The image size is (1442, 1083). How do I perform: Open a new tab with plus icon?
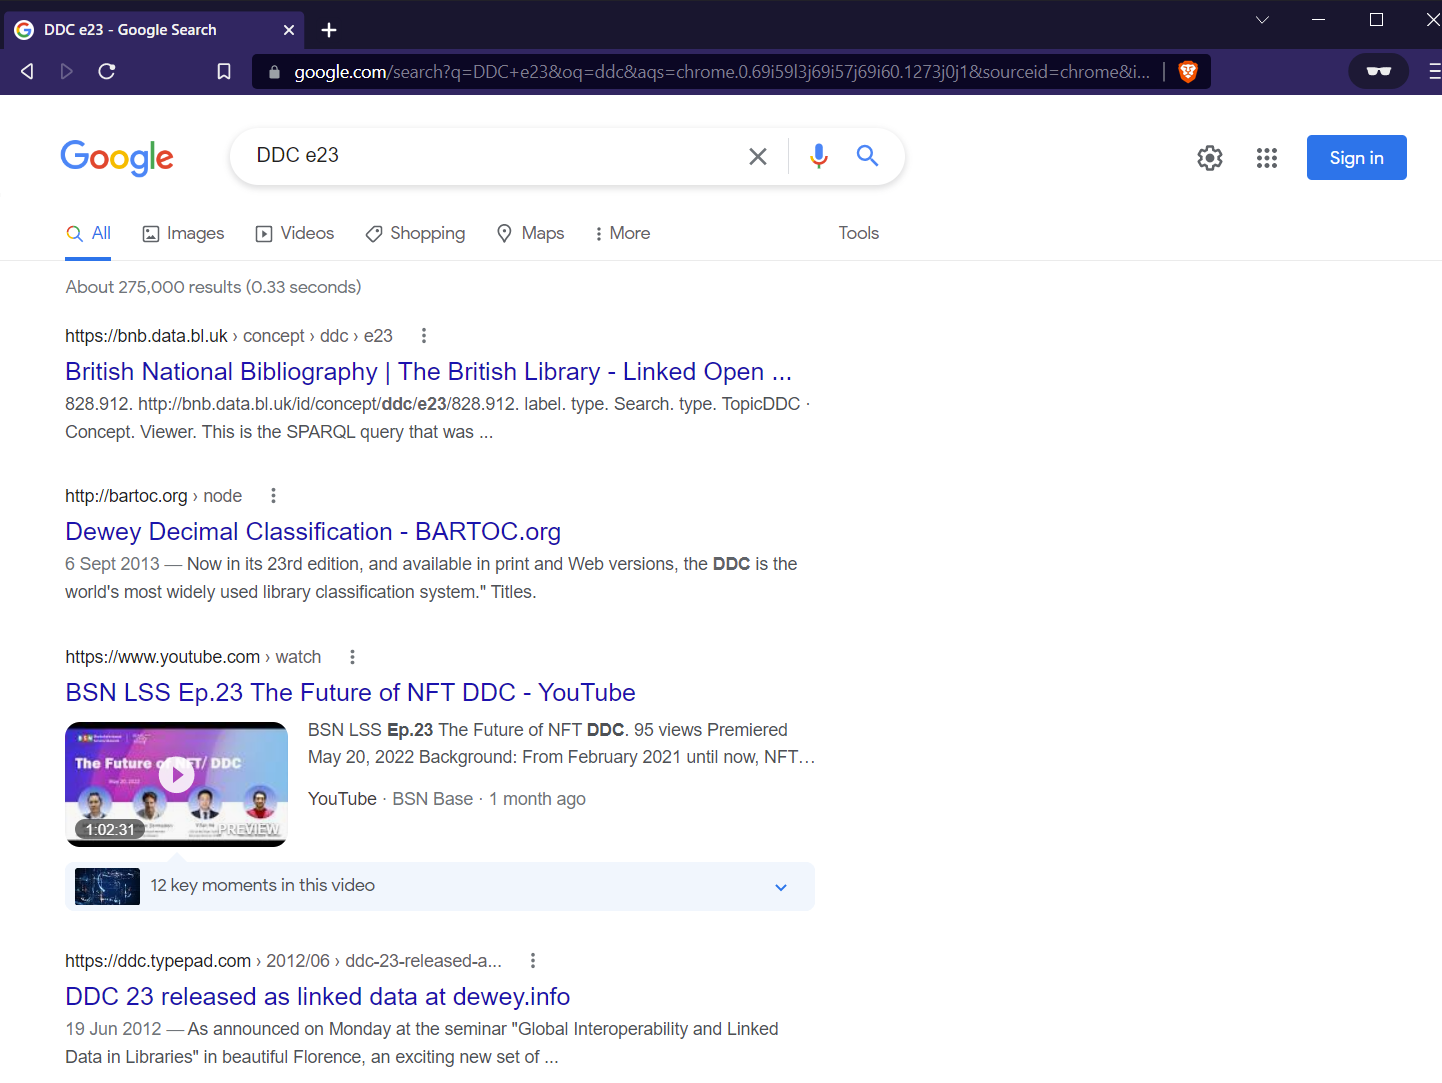coord(329,30)
